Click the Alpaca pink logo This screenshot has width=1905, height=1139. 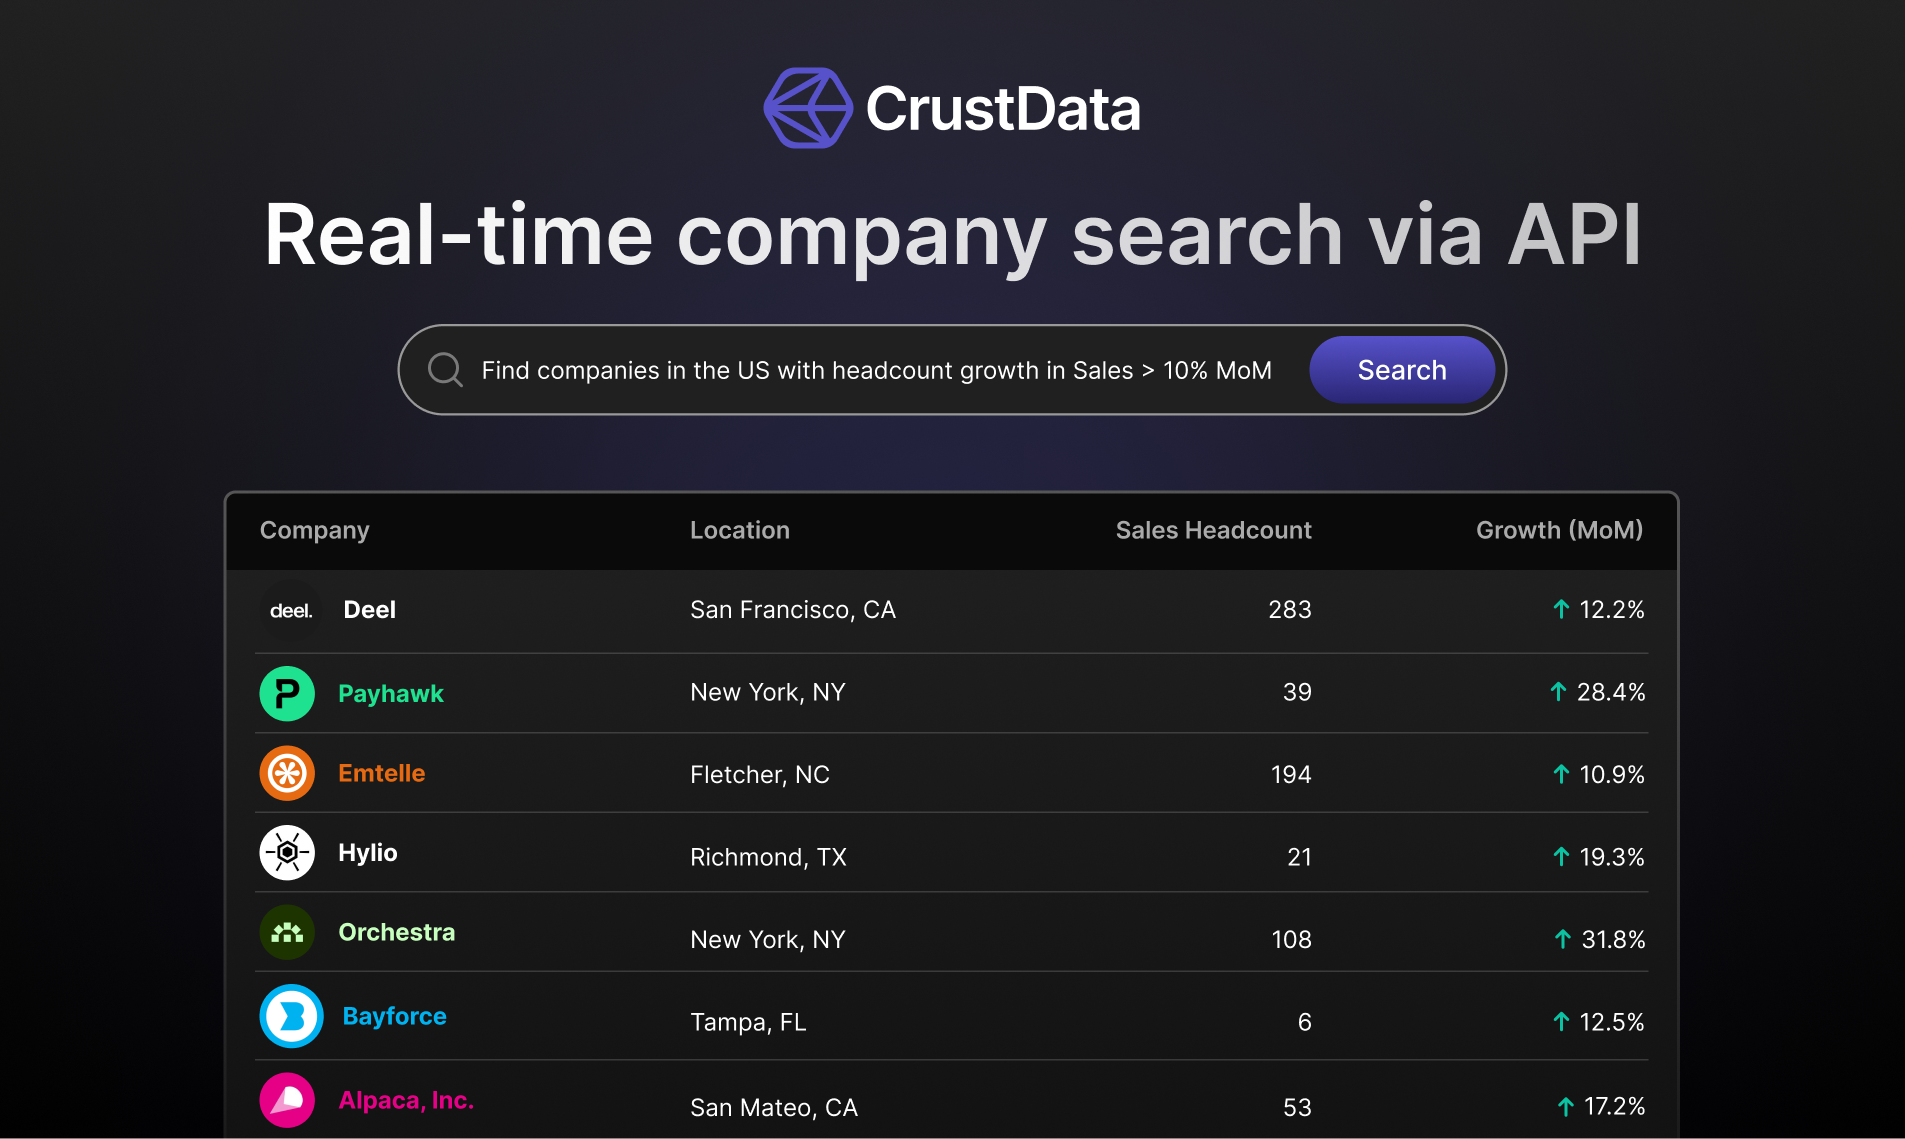[287, 1100]
